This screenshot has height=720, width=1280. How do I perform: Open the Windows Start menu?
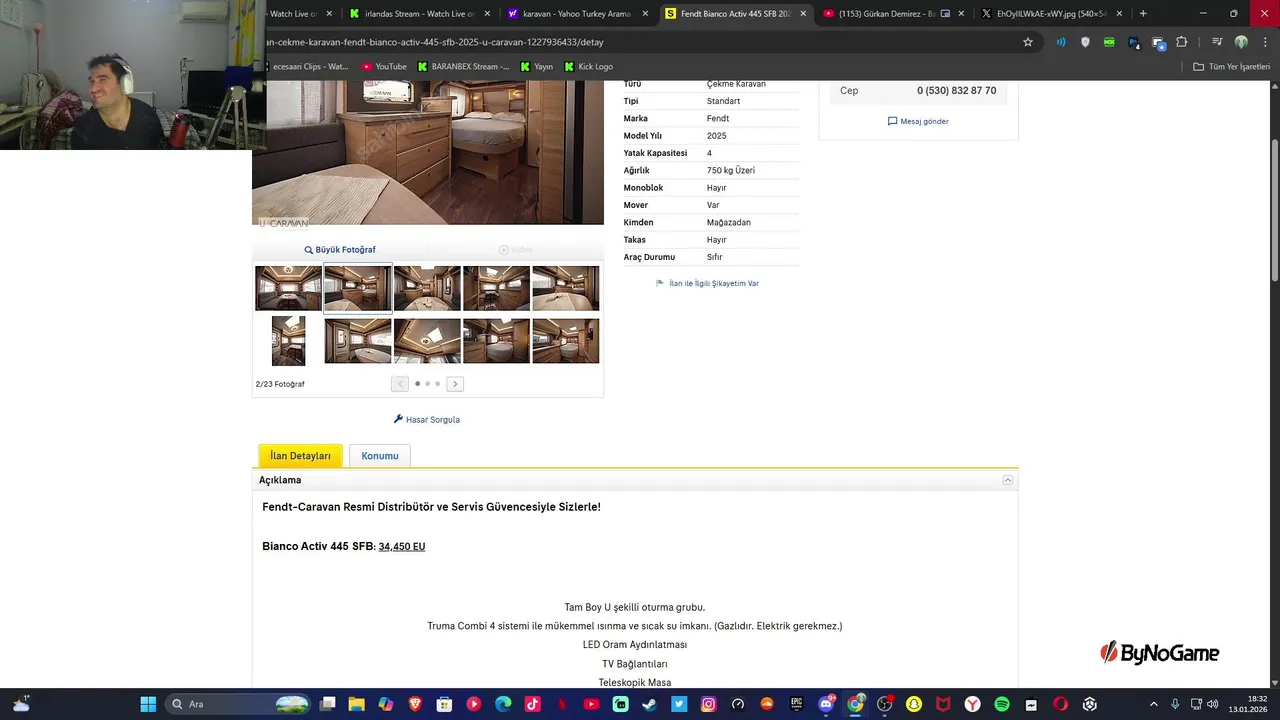click(x=148, y=704)
